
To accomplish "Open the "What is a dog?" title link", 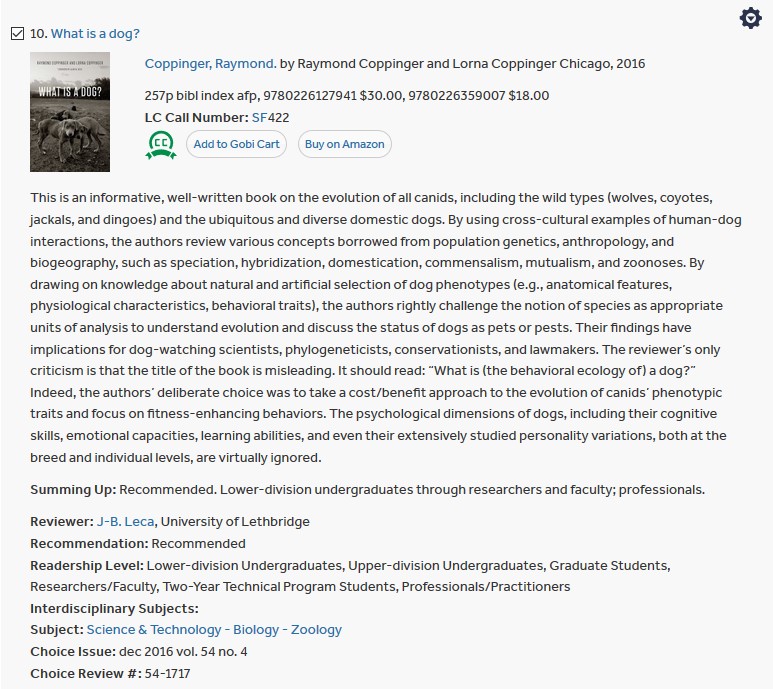I will (95, 34).
